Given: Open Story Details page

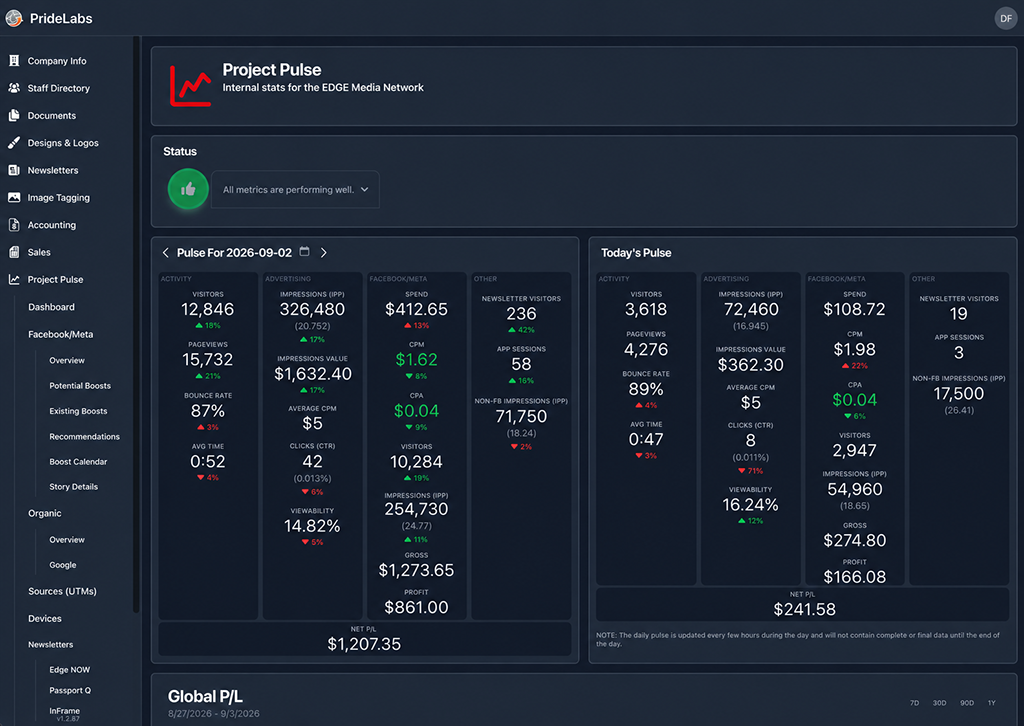Looking at the screenshot, I should coord(73,487).
